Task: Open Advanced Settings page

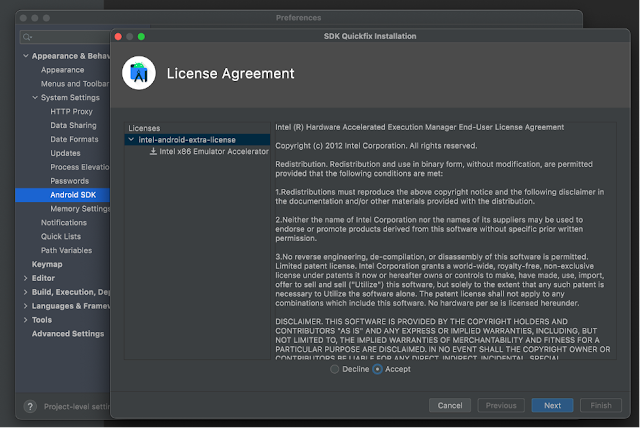Action: click(68, 333)
